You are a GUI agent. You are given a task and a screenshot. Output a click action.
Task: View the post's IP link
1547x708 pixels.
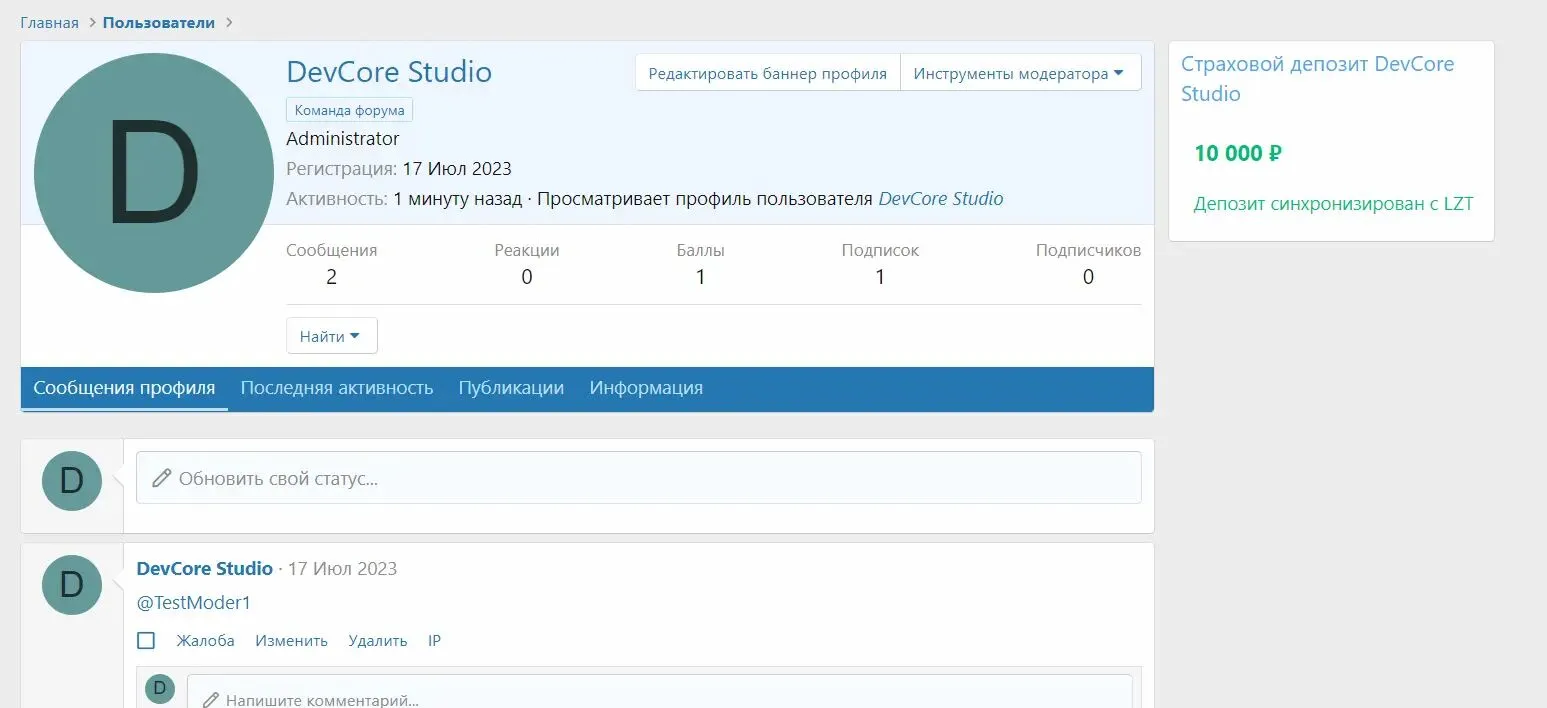[434, 641]
